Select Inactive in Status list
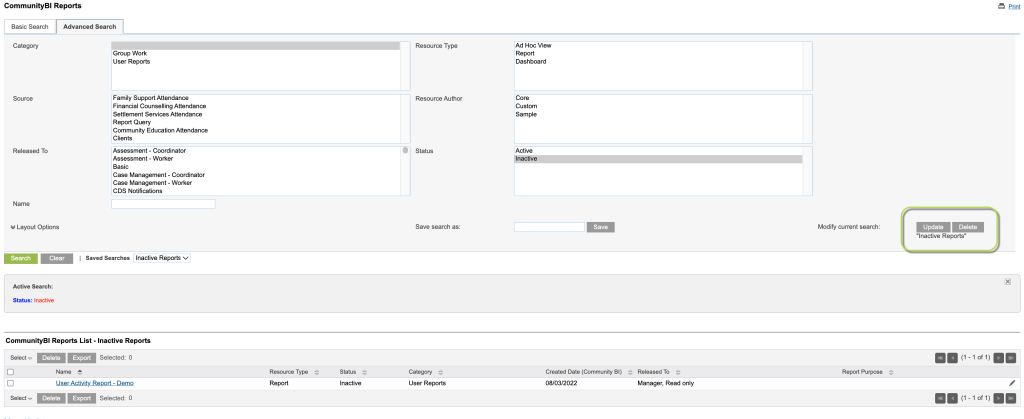Screen dimensions: 1024x419 click(658, 159)
